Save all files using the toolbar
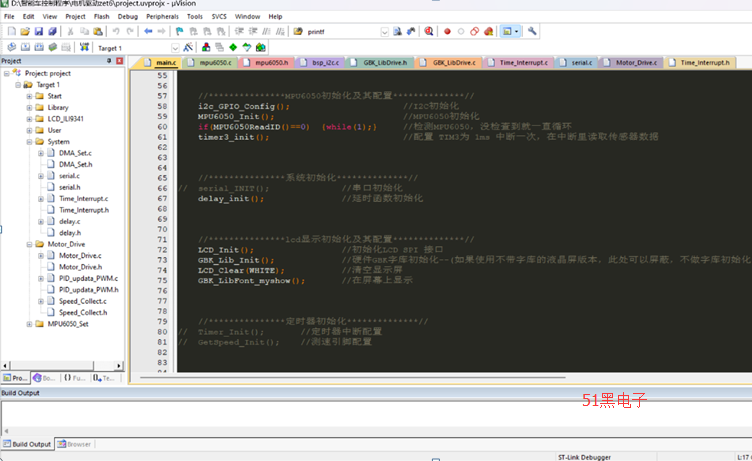This screenshot has width=752, height=461. [x=52, y=32]
